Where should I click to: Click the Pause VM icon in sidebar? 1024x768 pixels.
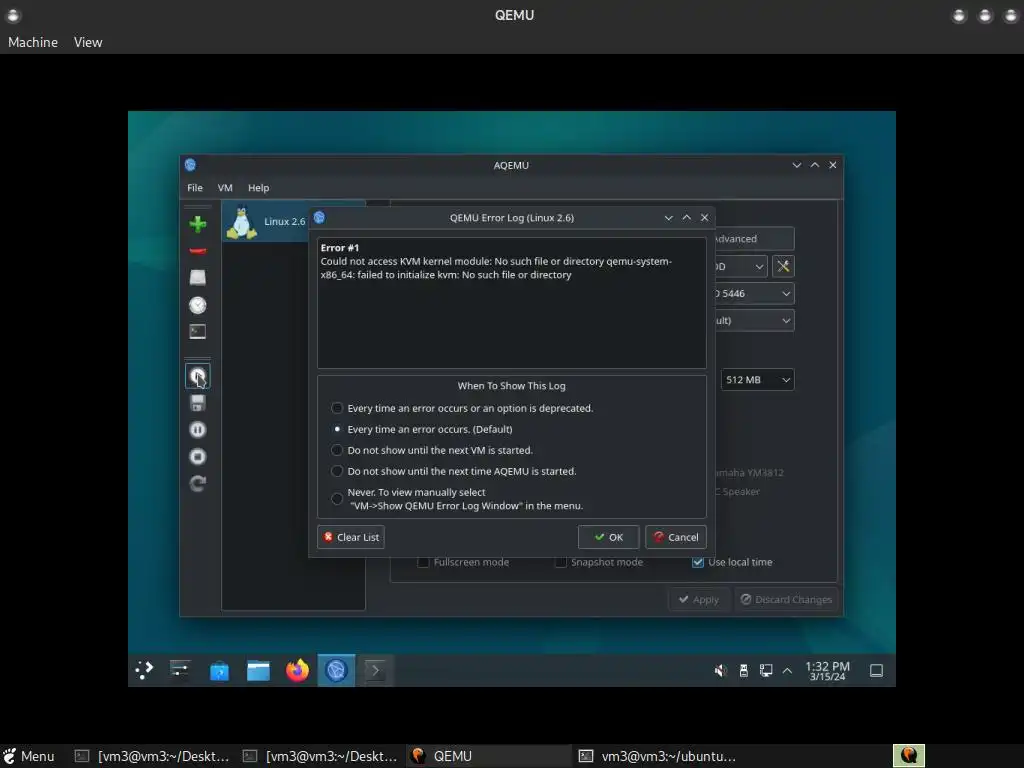[198, 430]
